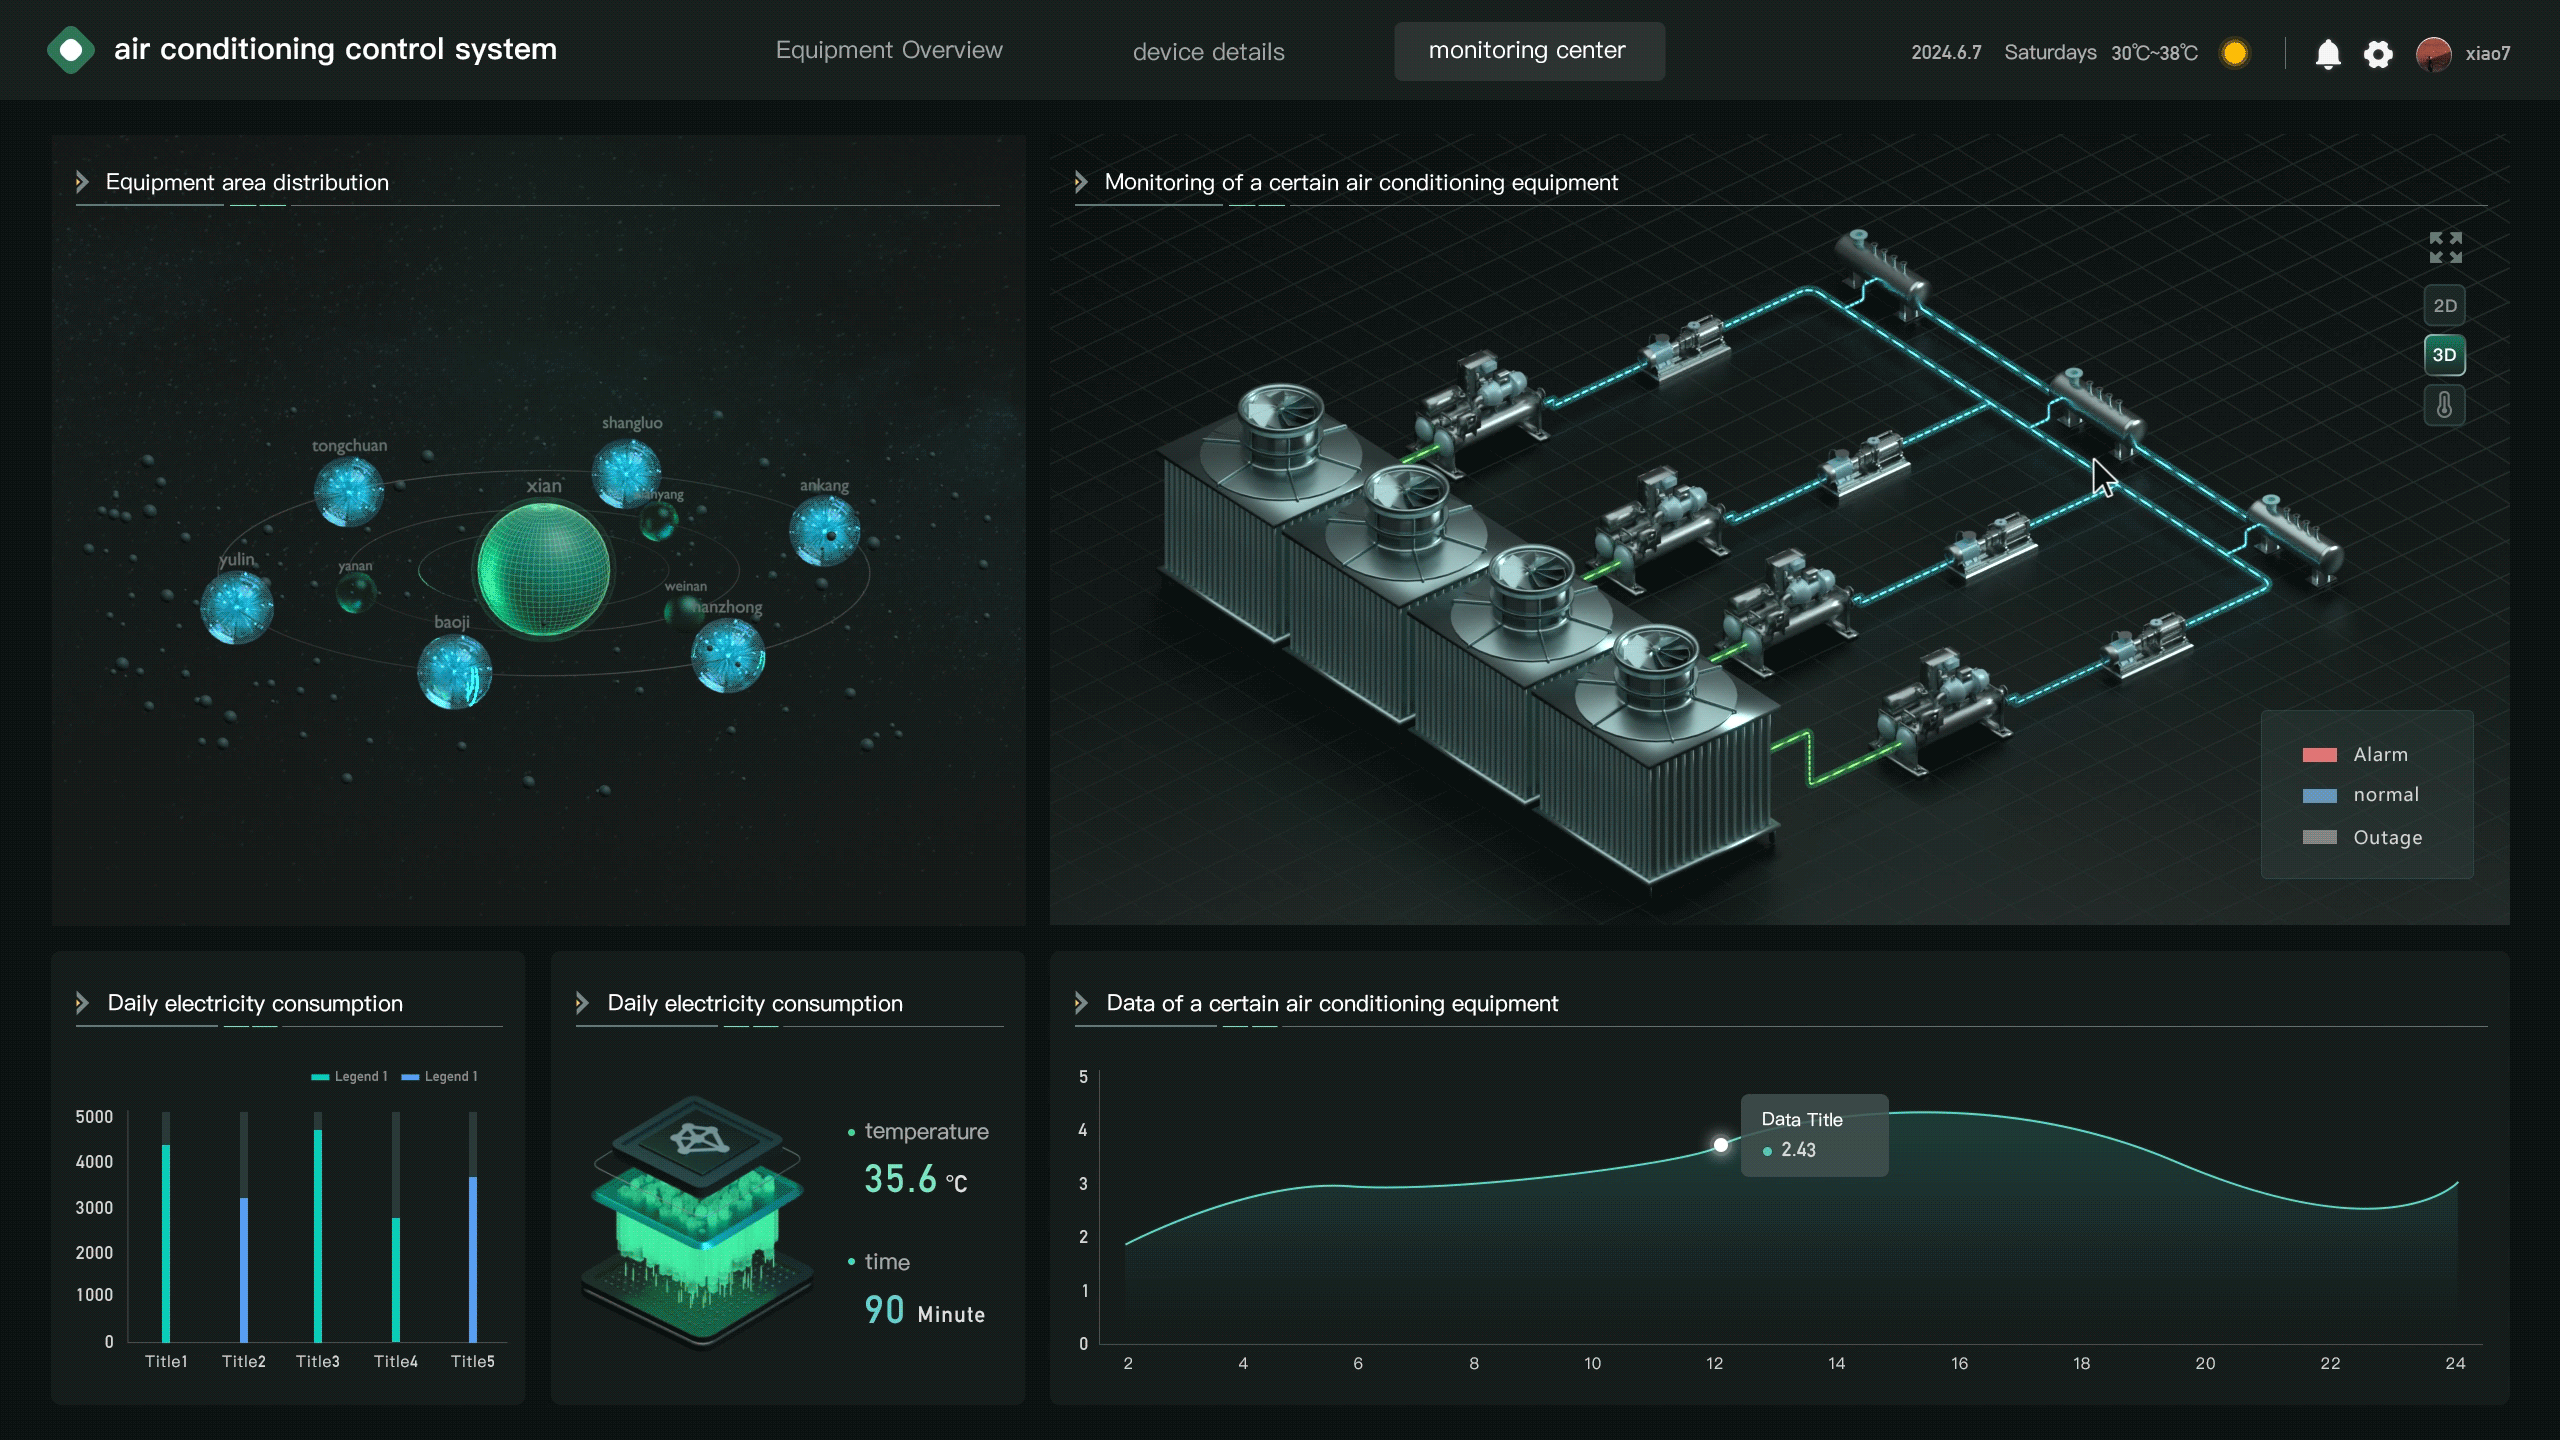Click the Alarm red legend swatch
The height and width of the screenshot is (1440, 2560).
(x=2320, y=755)
